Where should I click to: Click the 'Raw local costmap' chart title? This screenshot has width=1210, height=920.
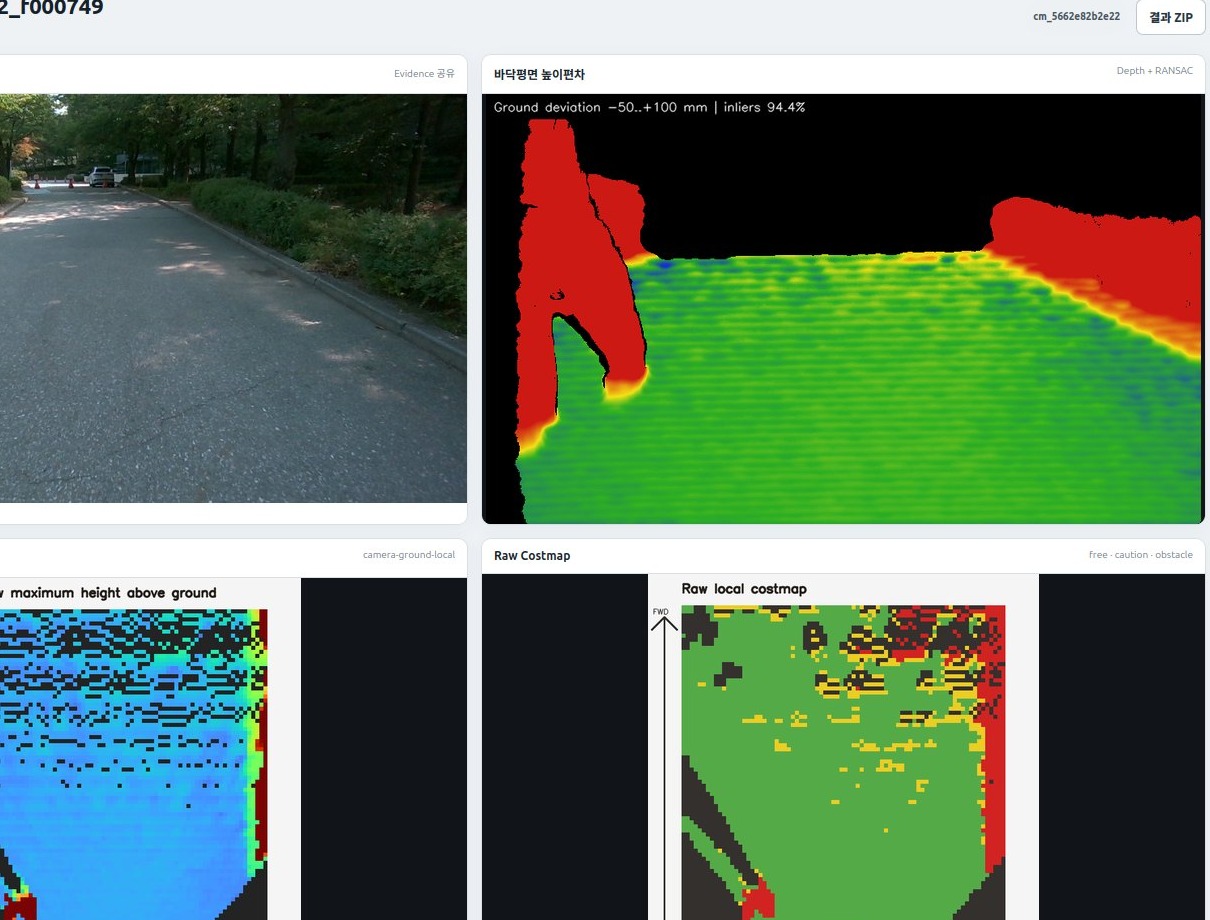point(744,589)
